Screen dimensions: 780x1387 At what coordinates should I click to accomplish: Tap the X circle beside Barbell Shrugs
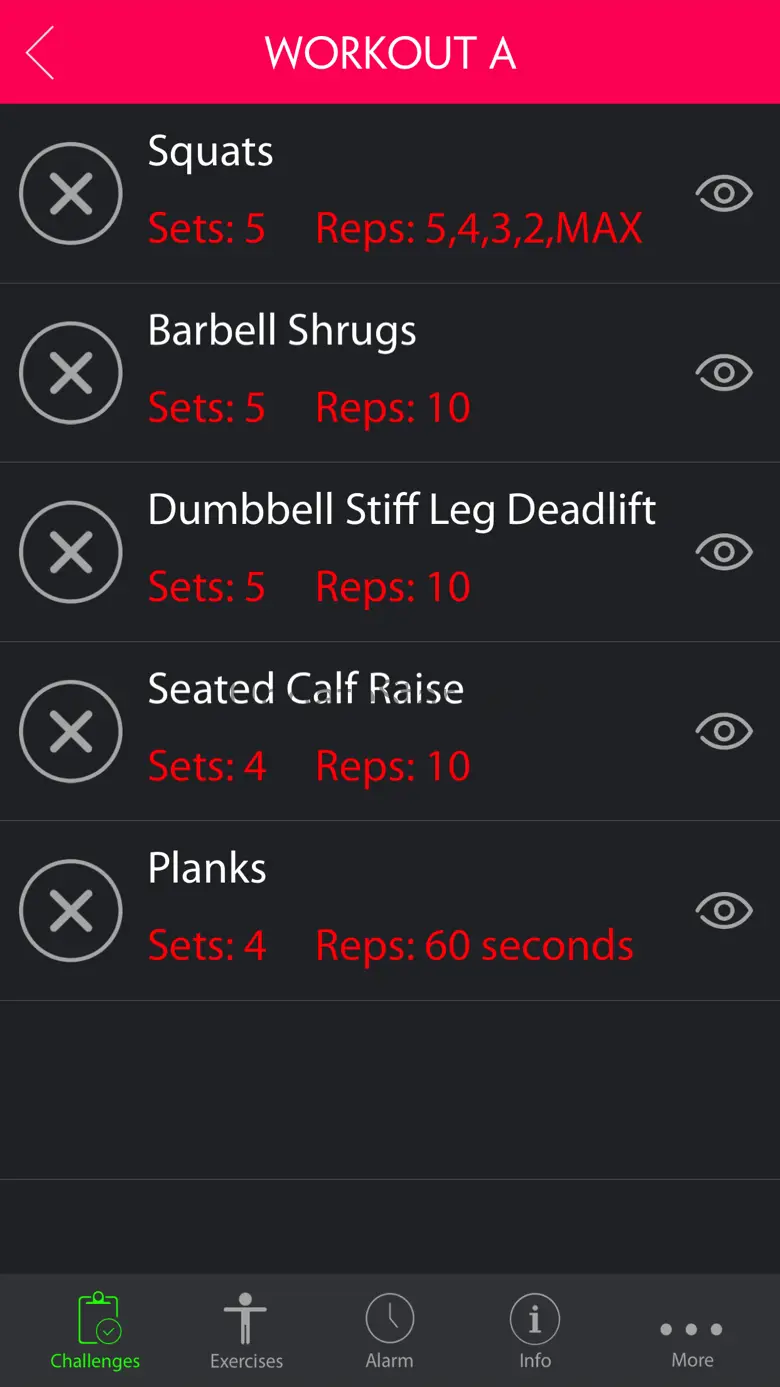click(x=71, y=373)
